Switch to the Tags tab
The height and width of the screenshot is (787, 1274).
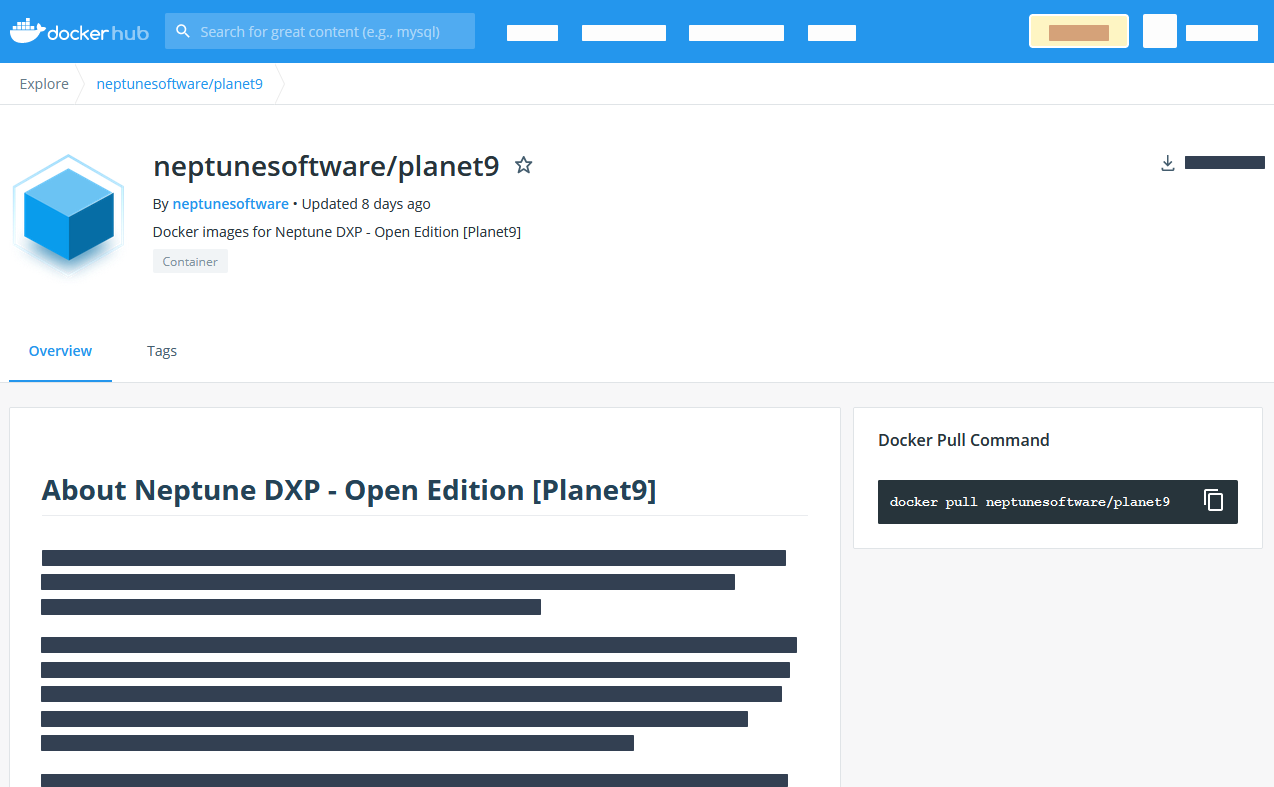coord(162,351)
